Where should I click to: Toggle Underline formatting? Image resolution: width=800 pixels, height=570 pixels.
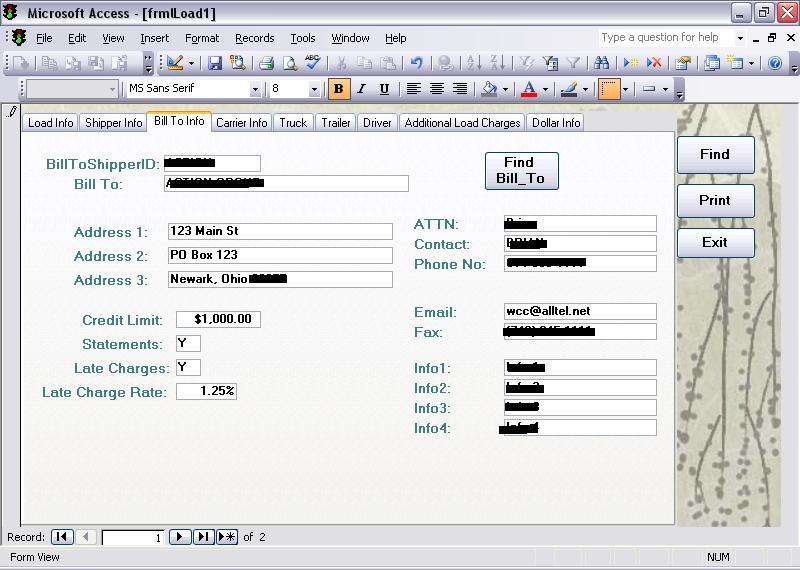tap(382, 89)
